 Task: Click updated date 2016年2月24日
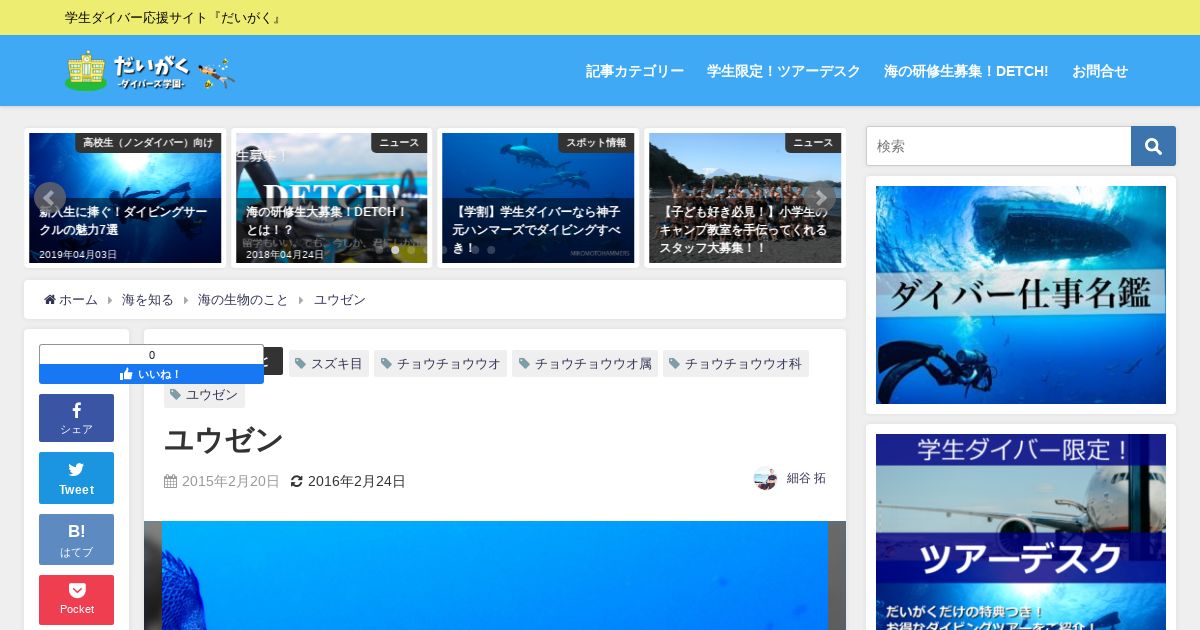click(x=357, y=481)
